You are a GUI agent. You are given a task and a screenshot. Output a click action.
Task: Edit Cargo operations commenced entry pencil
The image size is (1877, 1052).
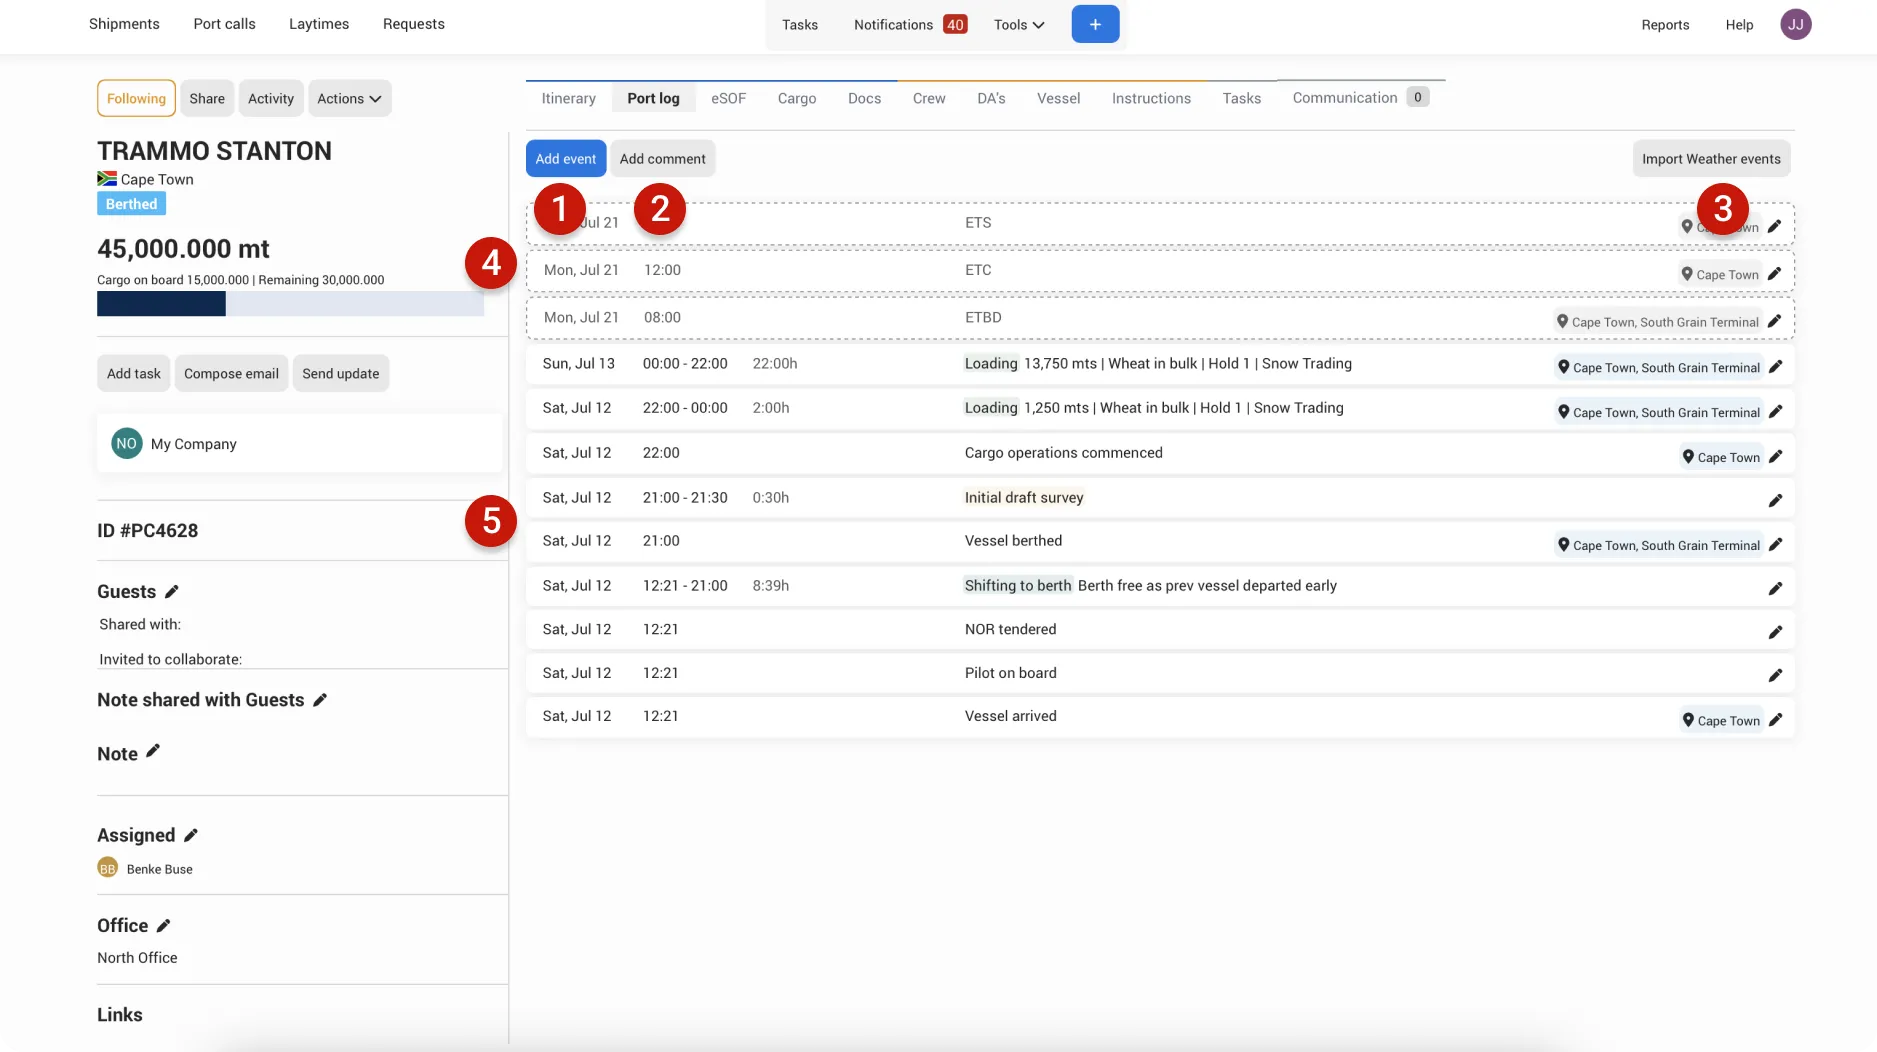(x=1775, y=457)
